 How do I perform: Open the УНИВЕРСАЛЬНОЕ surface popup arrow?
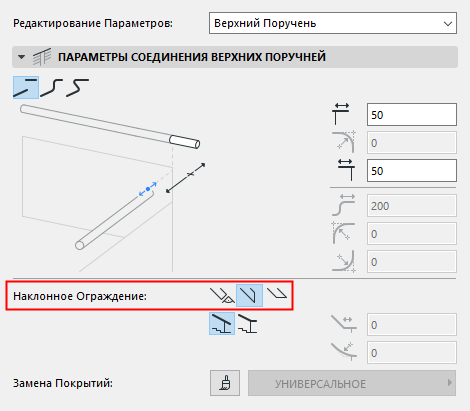click(x=450, y=383)
